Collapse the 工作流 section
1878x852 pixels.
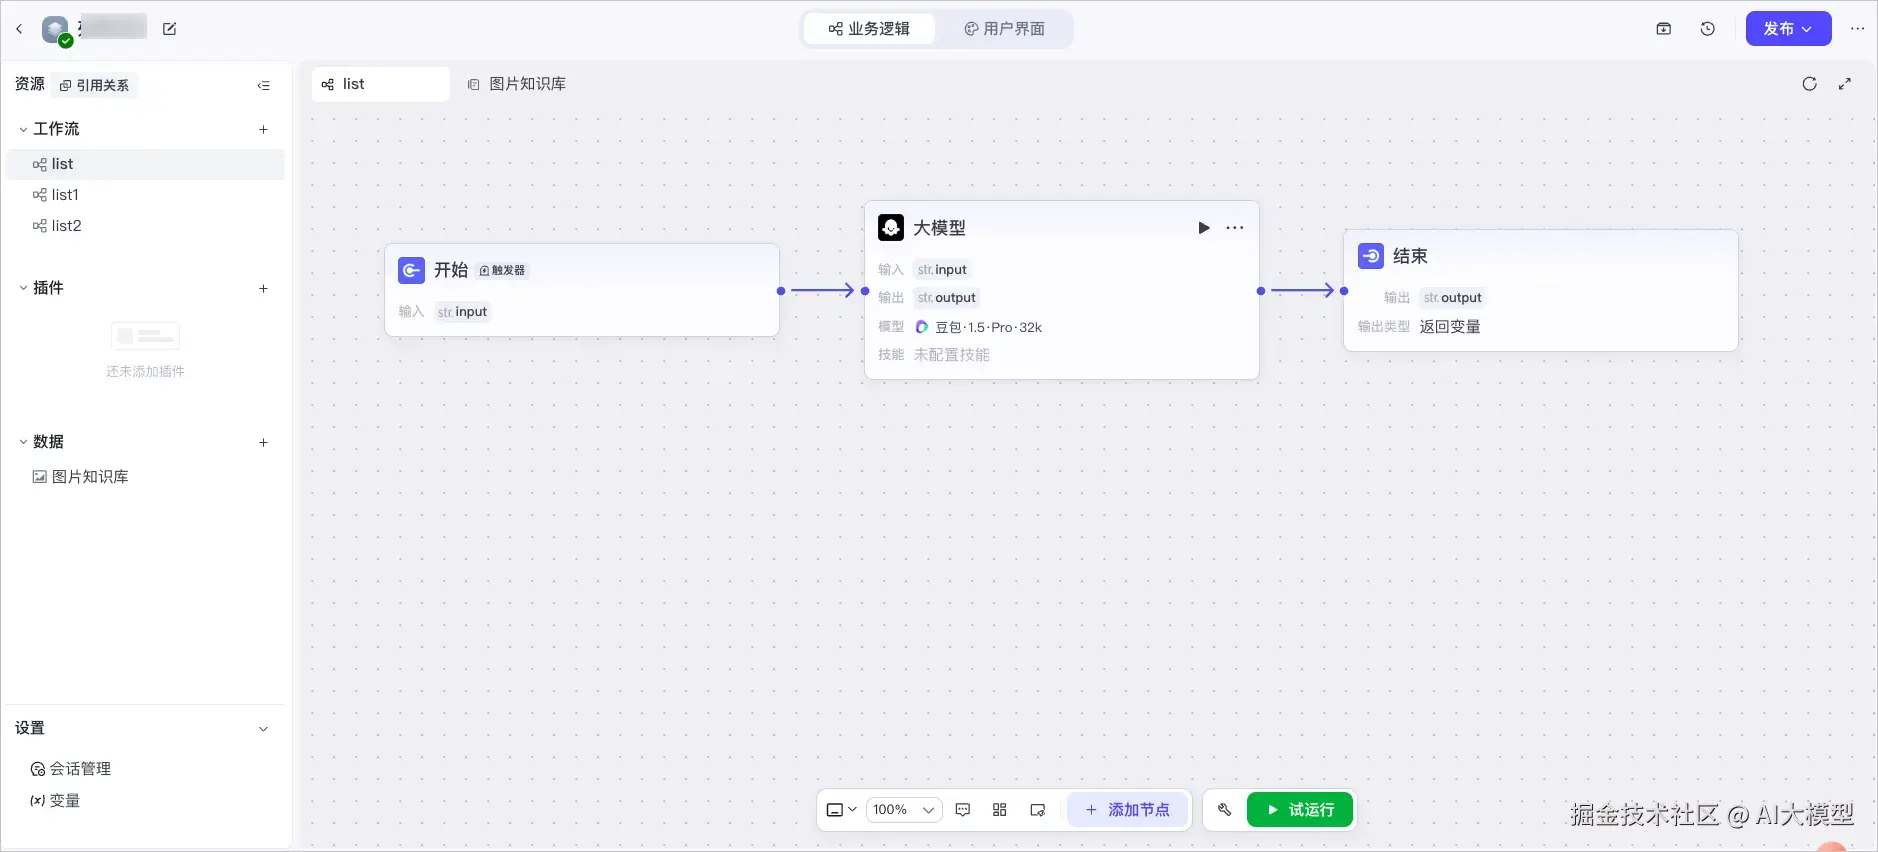[x=23, y=129]
